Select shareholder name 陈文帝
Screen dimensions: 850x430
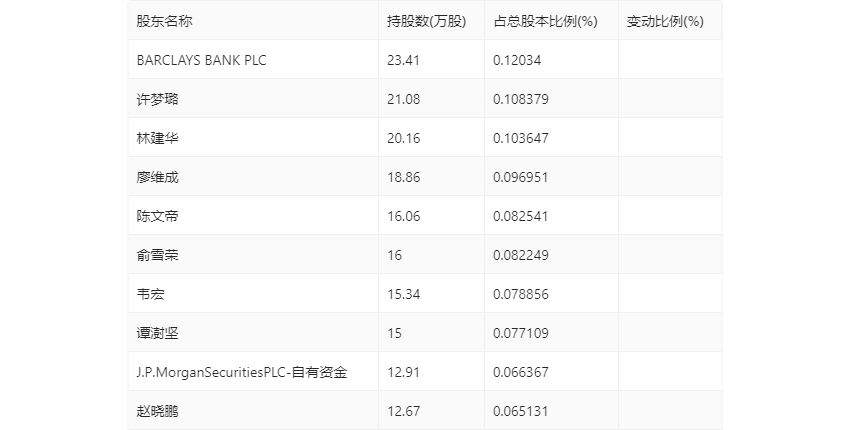(x=157, y=216)
